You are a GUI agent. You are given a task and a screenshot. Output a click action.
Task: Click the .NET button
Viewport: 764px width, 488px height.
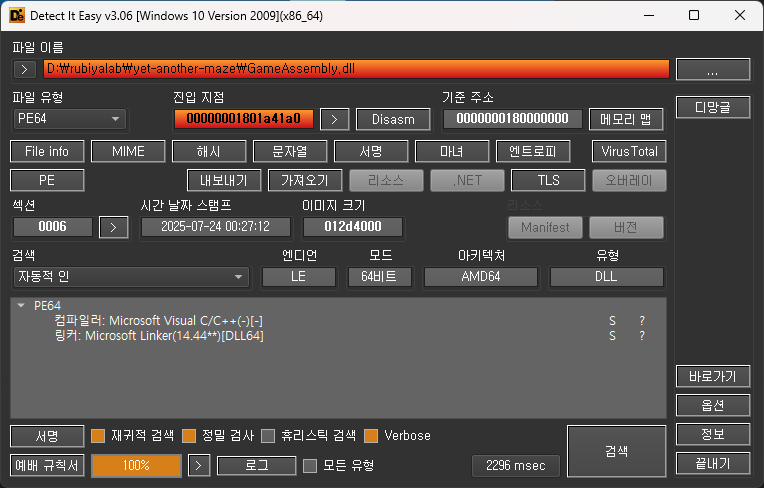[467, 180]
